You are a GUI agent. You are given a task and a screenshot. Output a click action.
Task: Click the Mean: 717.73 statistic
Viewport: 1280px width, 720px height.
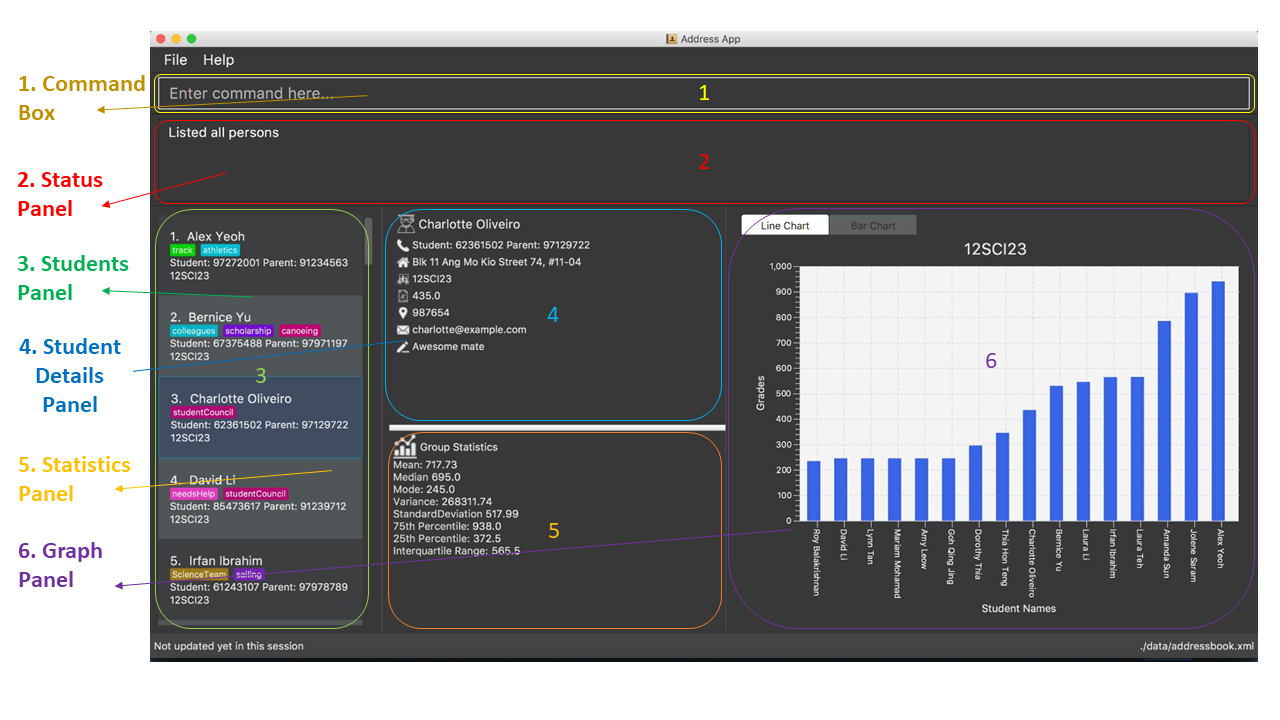(425, 465)
